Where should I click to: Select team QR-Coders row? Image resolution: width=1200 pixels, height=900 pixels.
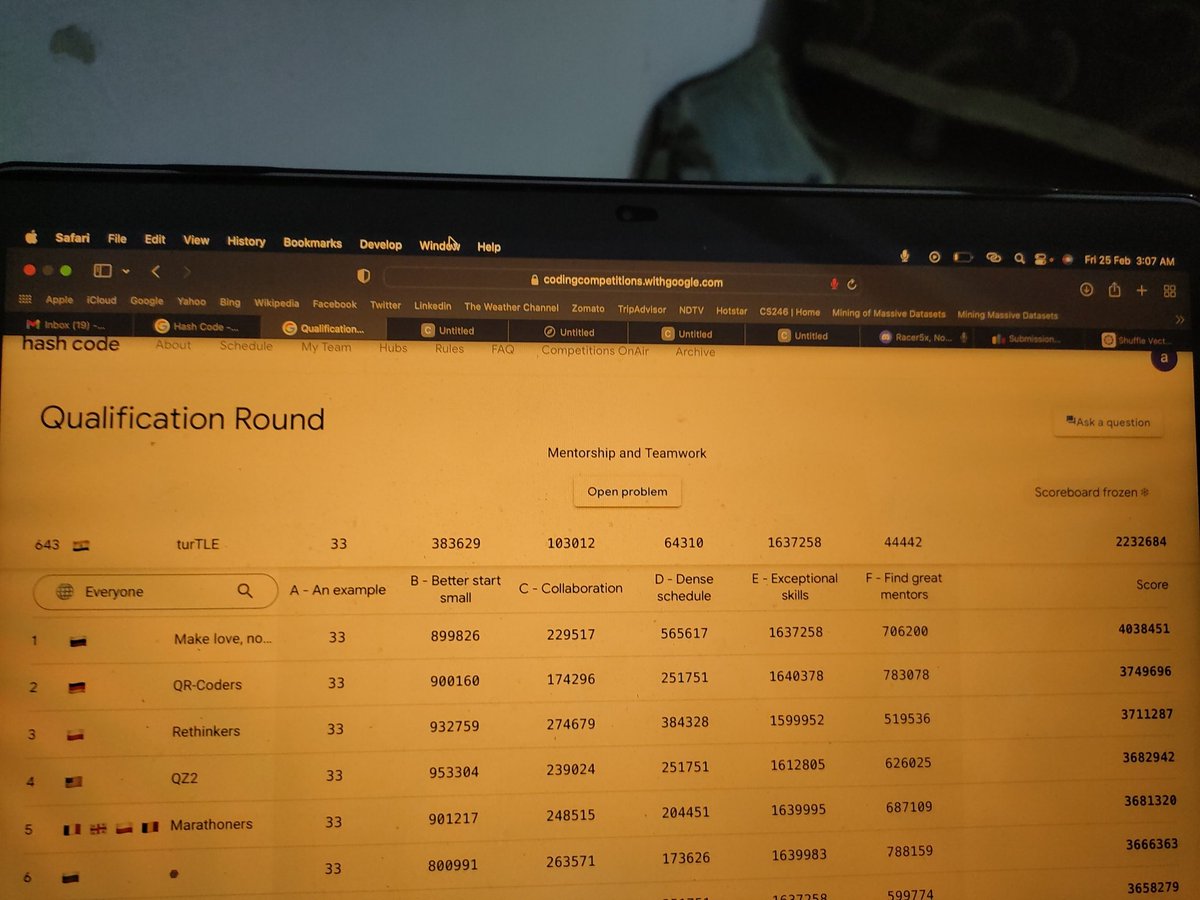tap(600, 681)
